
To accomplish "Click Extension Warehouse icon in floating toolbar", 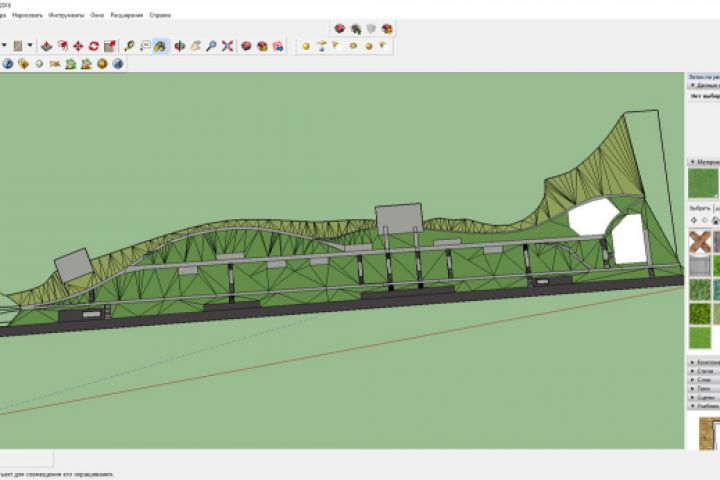I will pos(387,29).
